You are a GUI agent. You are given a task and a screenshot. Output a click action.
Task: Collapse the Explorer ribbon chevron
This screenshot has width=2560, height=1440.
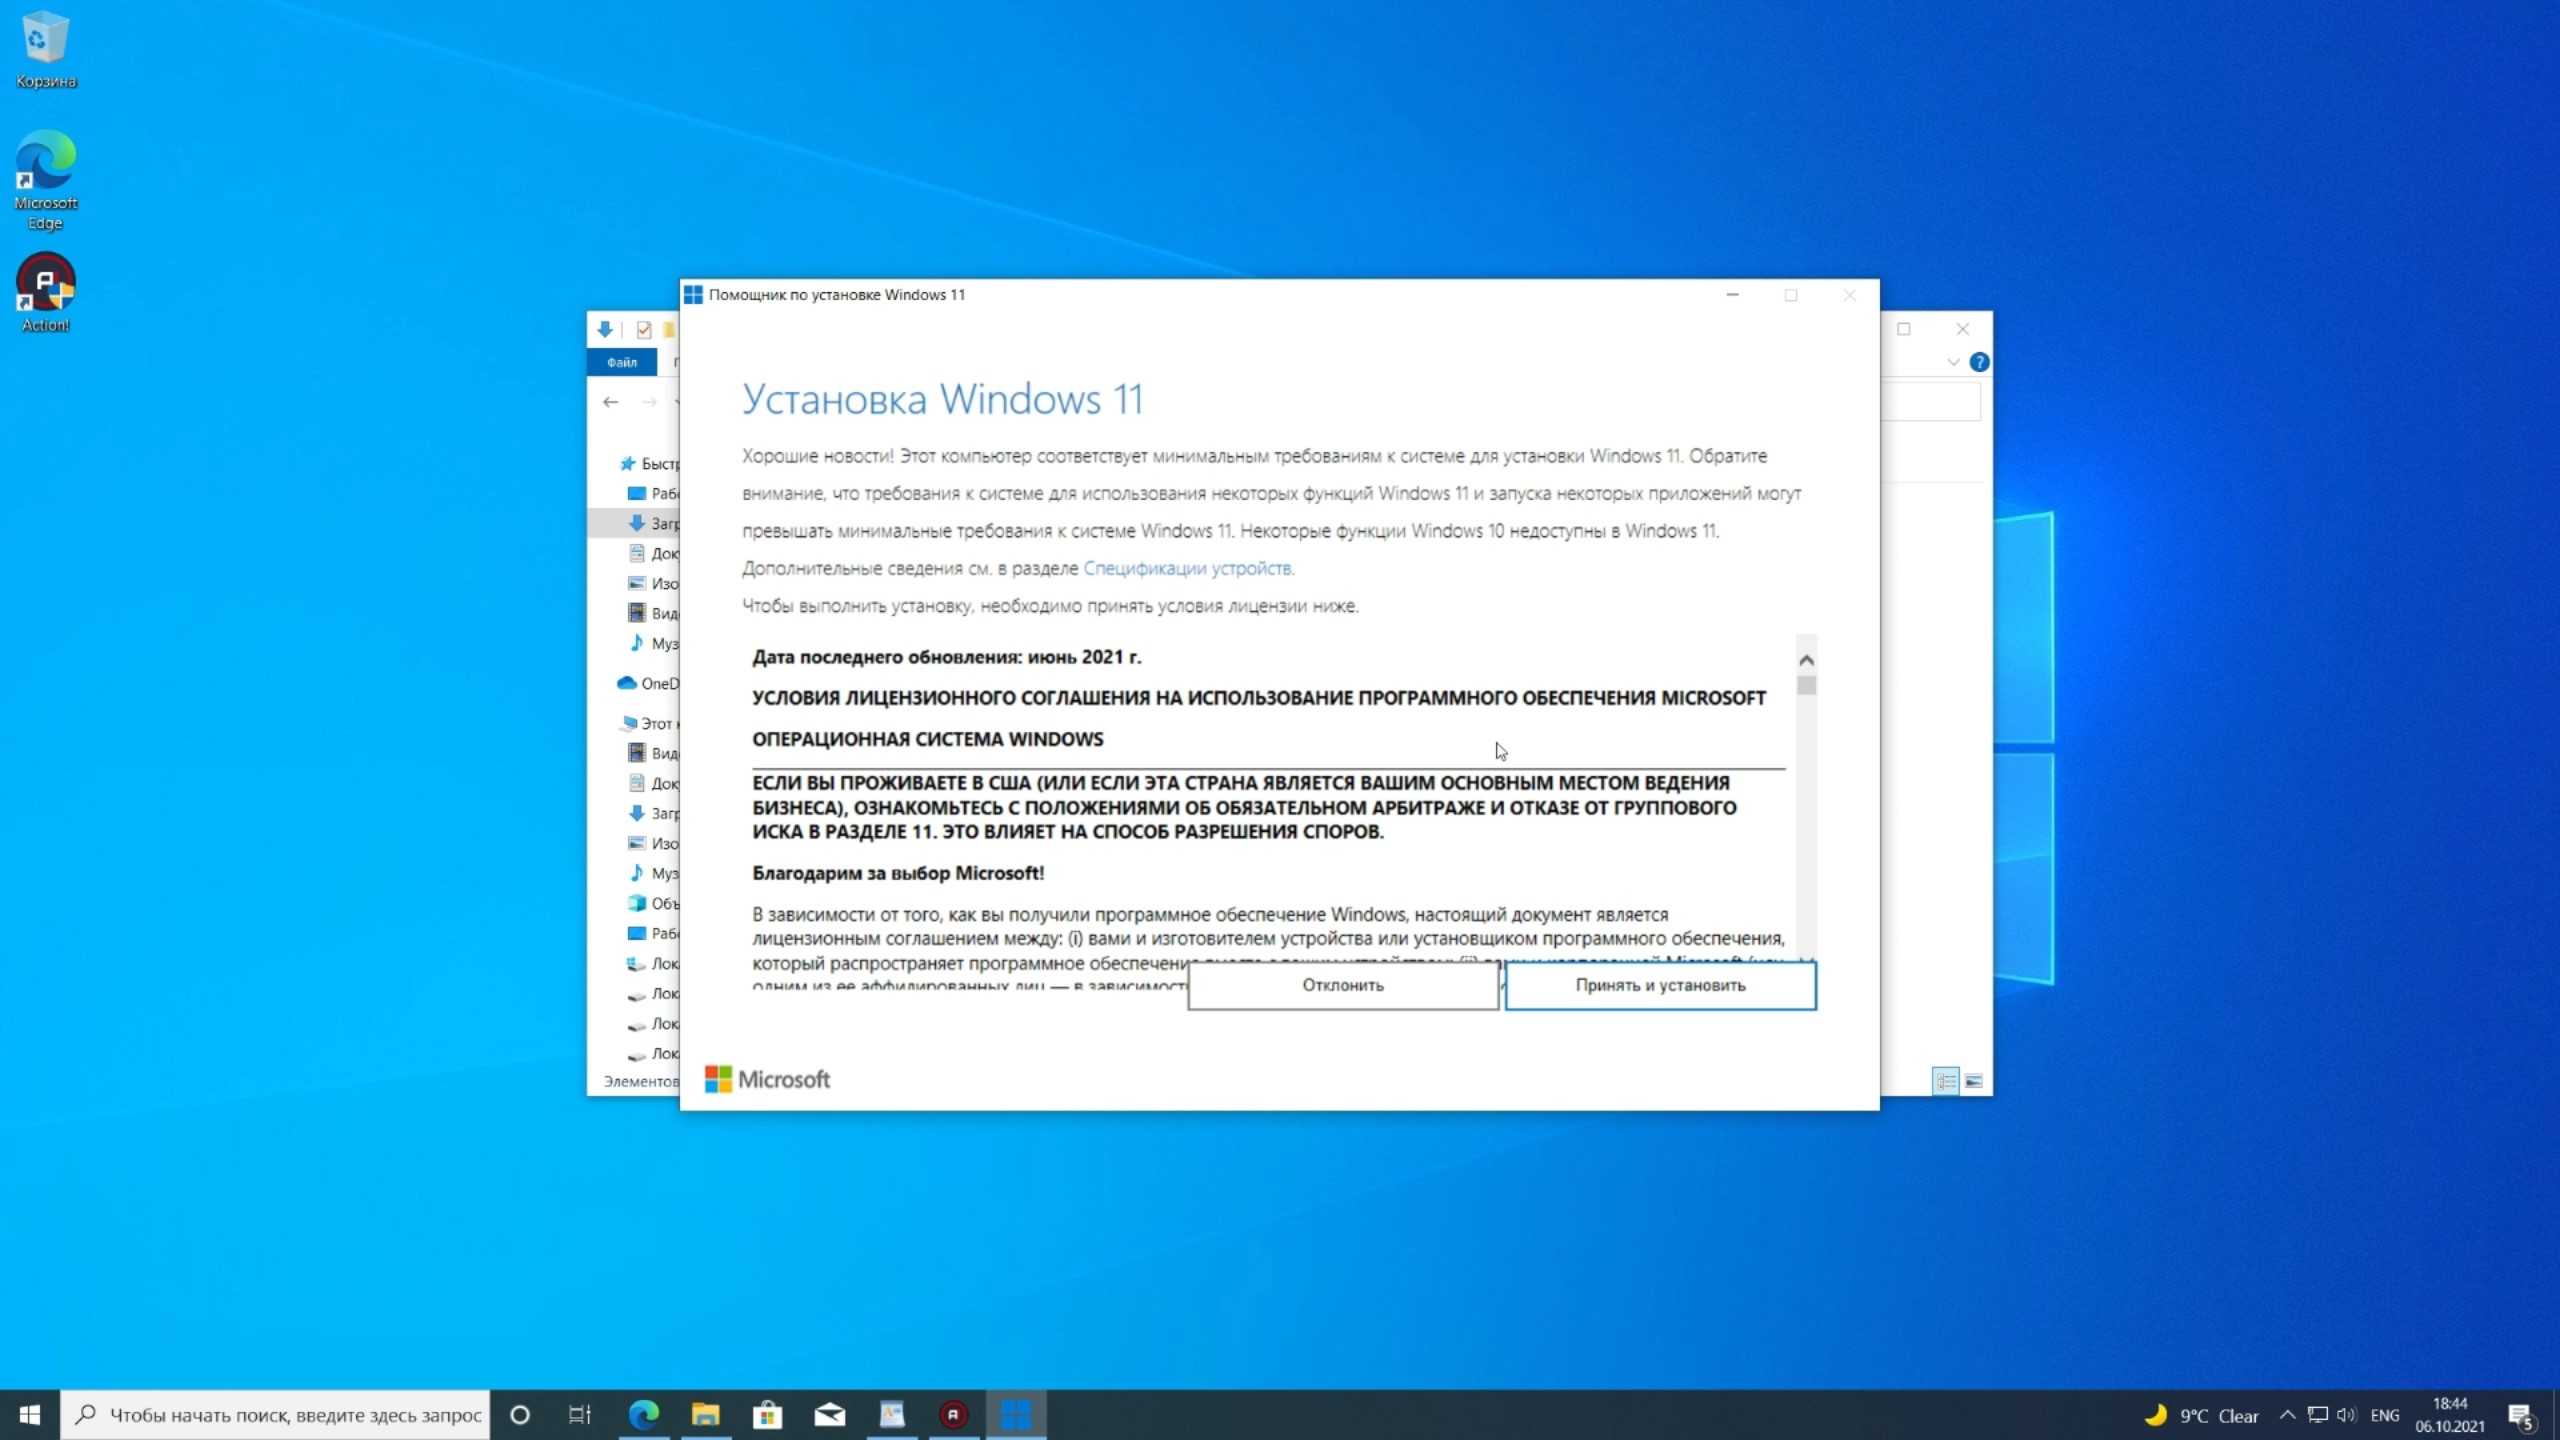[1953, 362]
